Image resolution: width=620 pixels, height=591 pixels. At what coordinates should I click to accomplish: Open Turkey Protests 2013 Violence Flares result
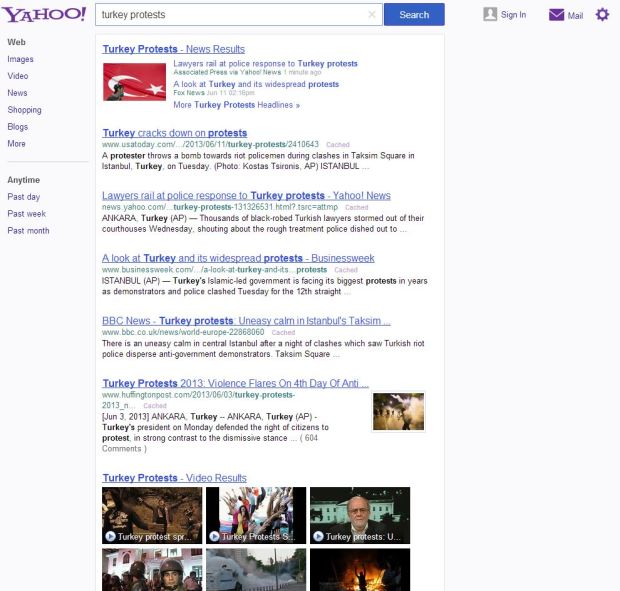coord(236,383)
